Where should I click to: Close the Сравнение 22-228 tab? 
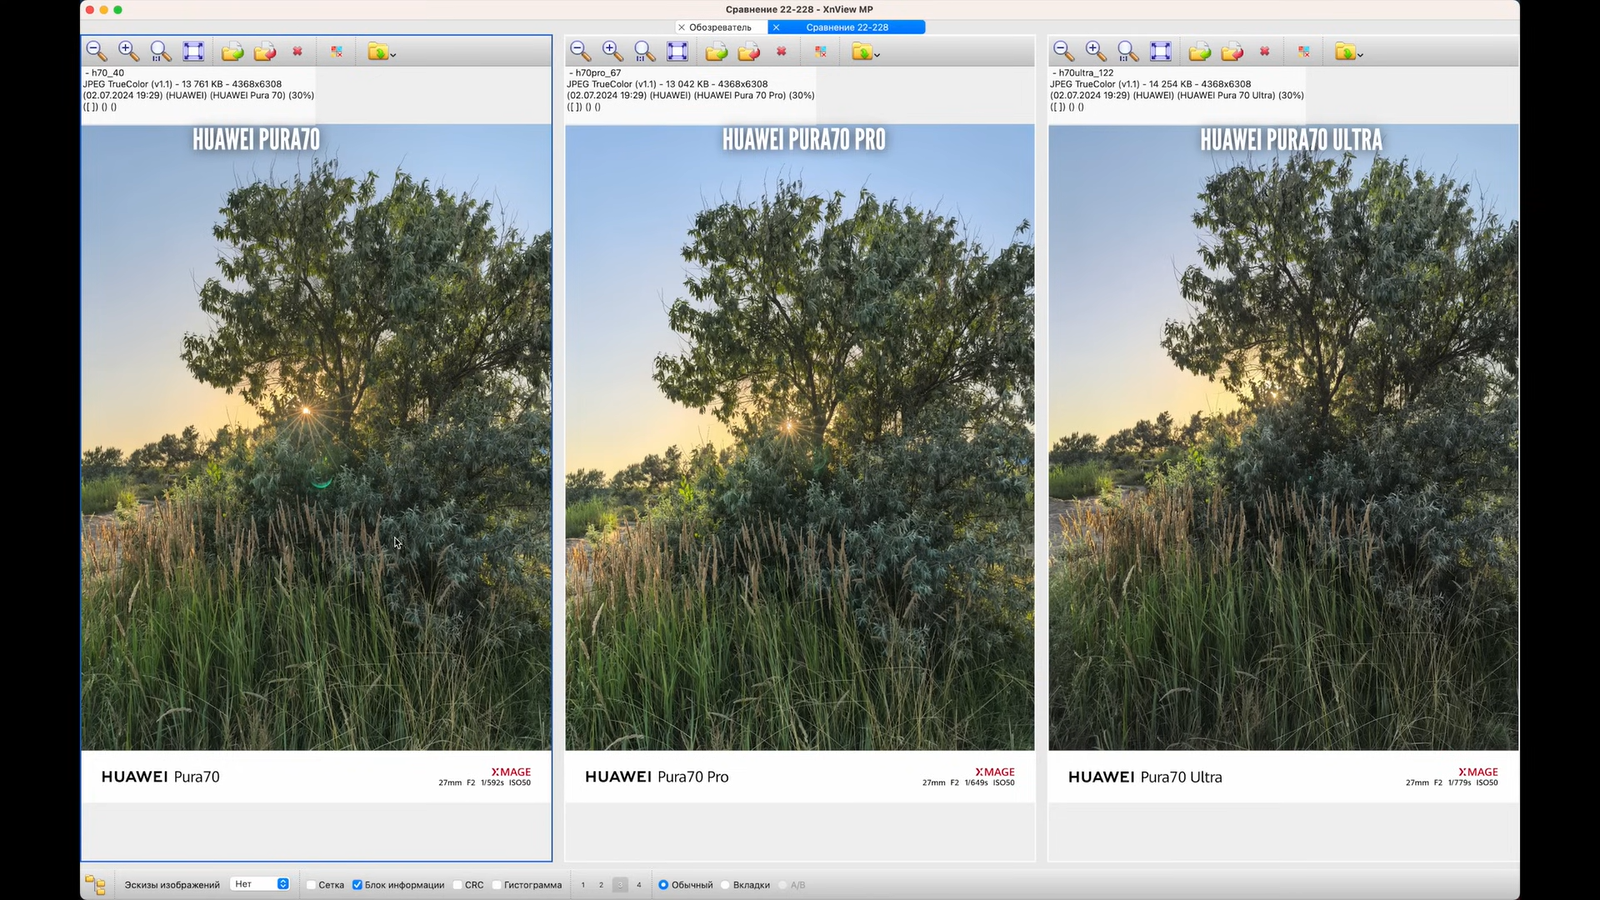(776, 27)
